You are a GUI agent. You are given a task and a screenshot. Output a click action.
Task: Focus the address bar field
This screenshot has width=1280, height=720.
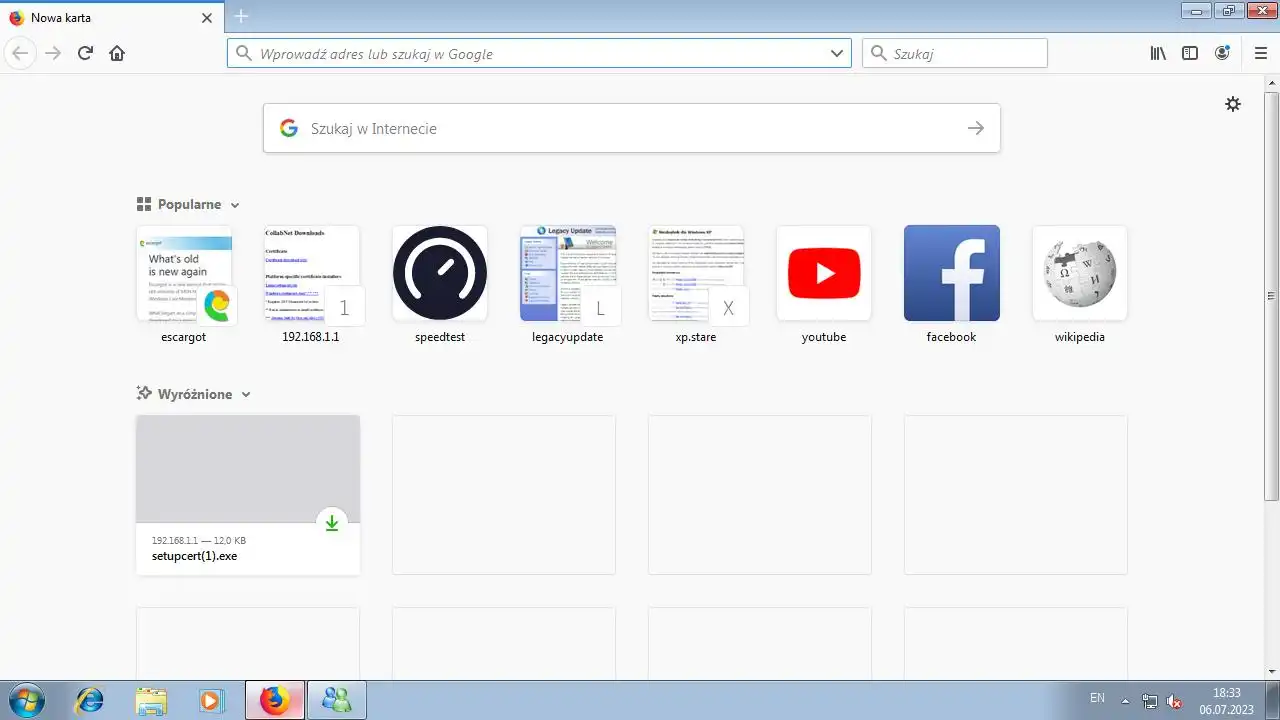[x=539, y=53]
